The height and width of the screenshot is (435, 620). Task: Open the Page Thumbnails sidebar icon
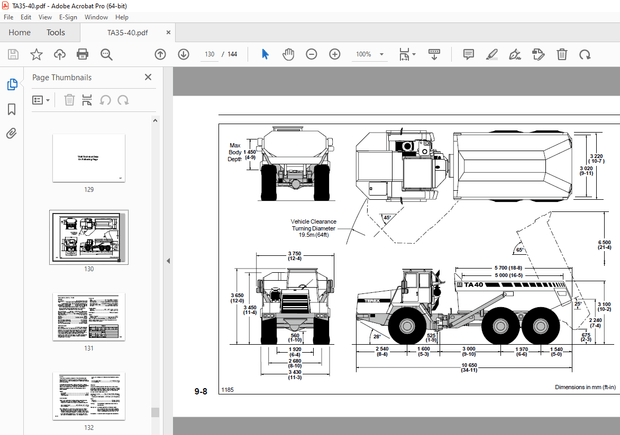[12, 84]
